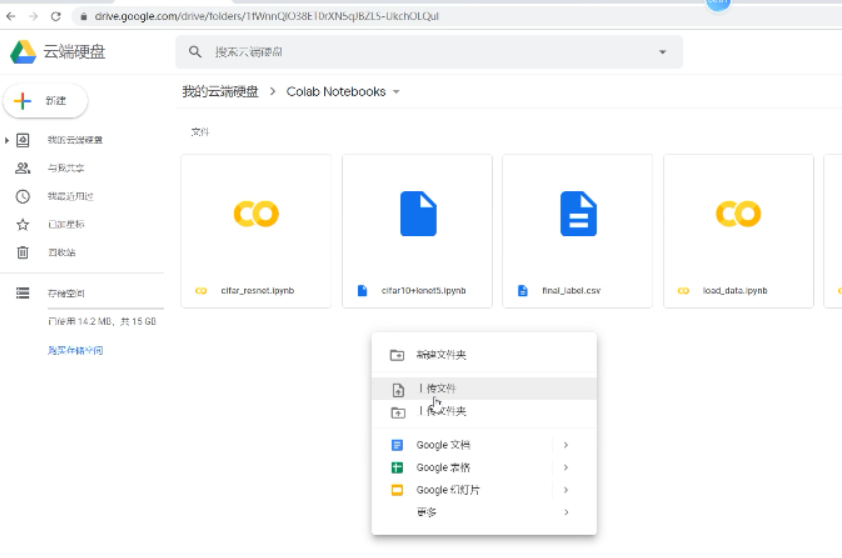The height and width of the screenshot is (558, 842).
Task: Click small doc icon beside final_label.csv name
Action: point(522,291)
